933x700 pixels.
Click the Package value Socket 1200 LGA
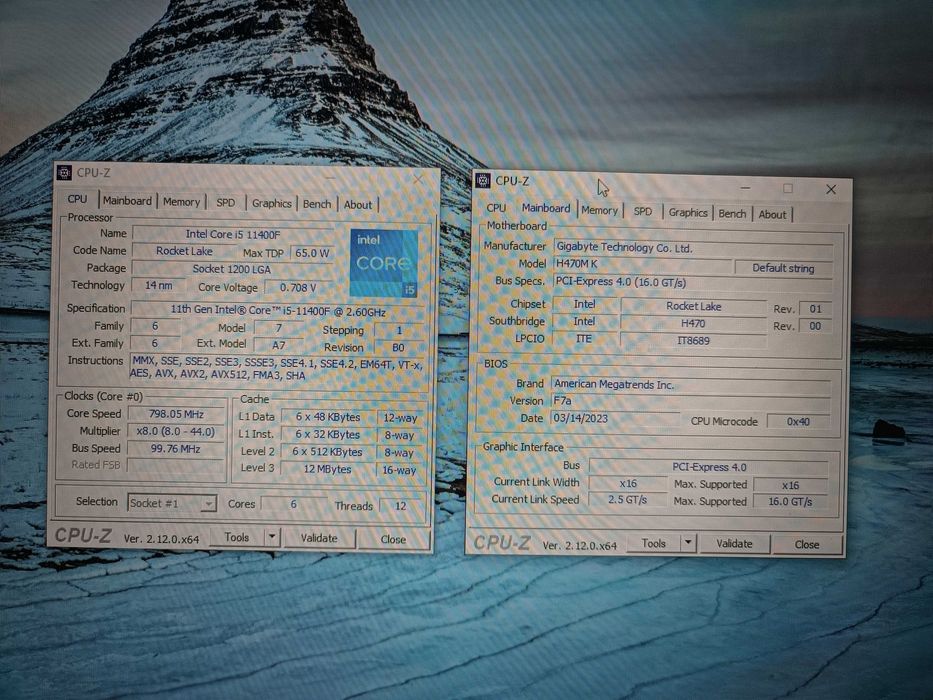point(232,269)
